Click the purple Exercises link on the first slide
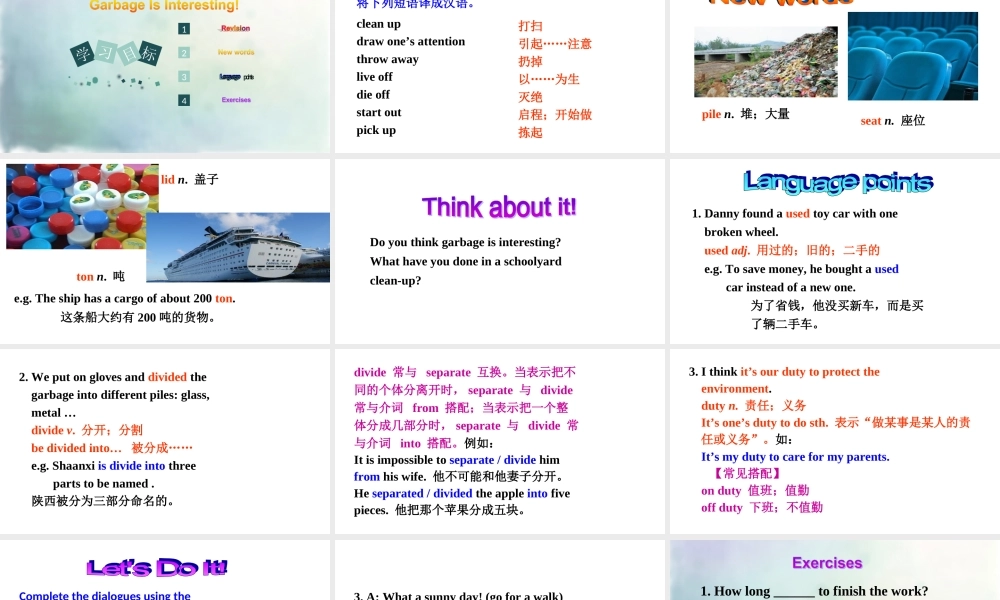This screenshot has width=1000, height=600. pyautogui.click(x=236, y=100)
